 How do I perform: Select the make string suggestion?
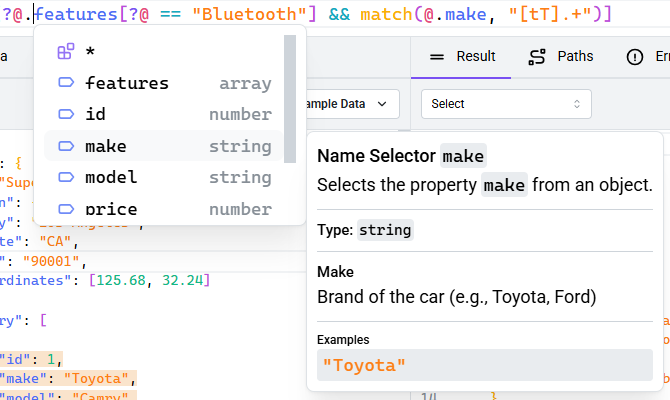[163, 146]
